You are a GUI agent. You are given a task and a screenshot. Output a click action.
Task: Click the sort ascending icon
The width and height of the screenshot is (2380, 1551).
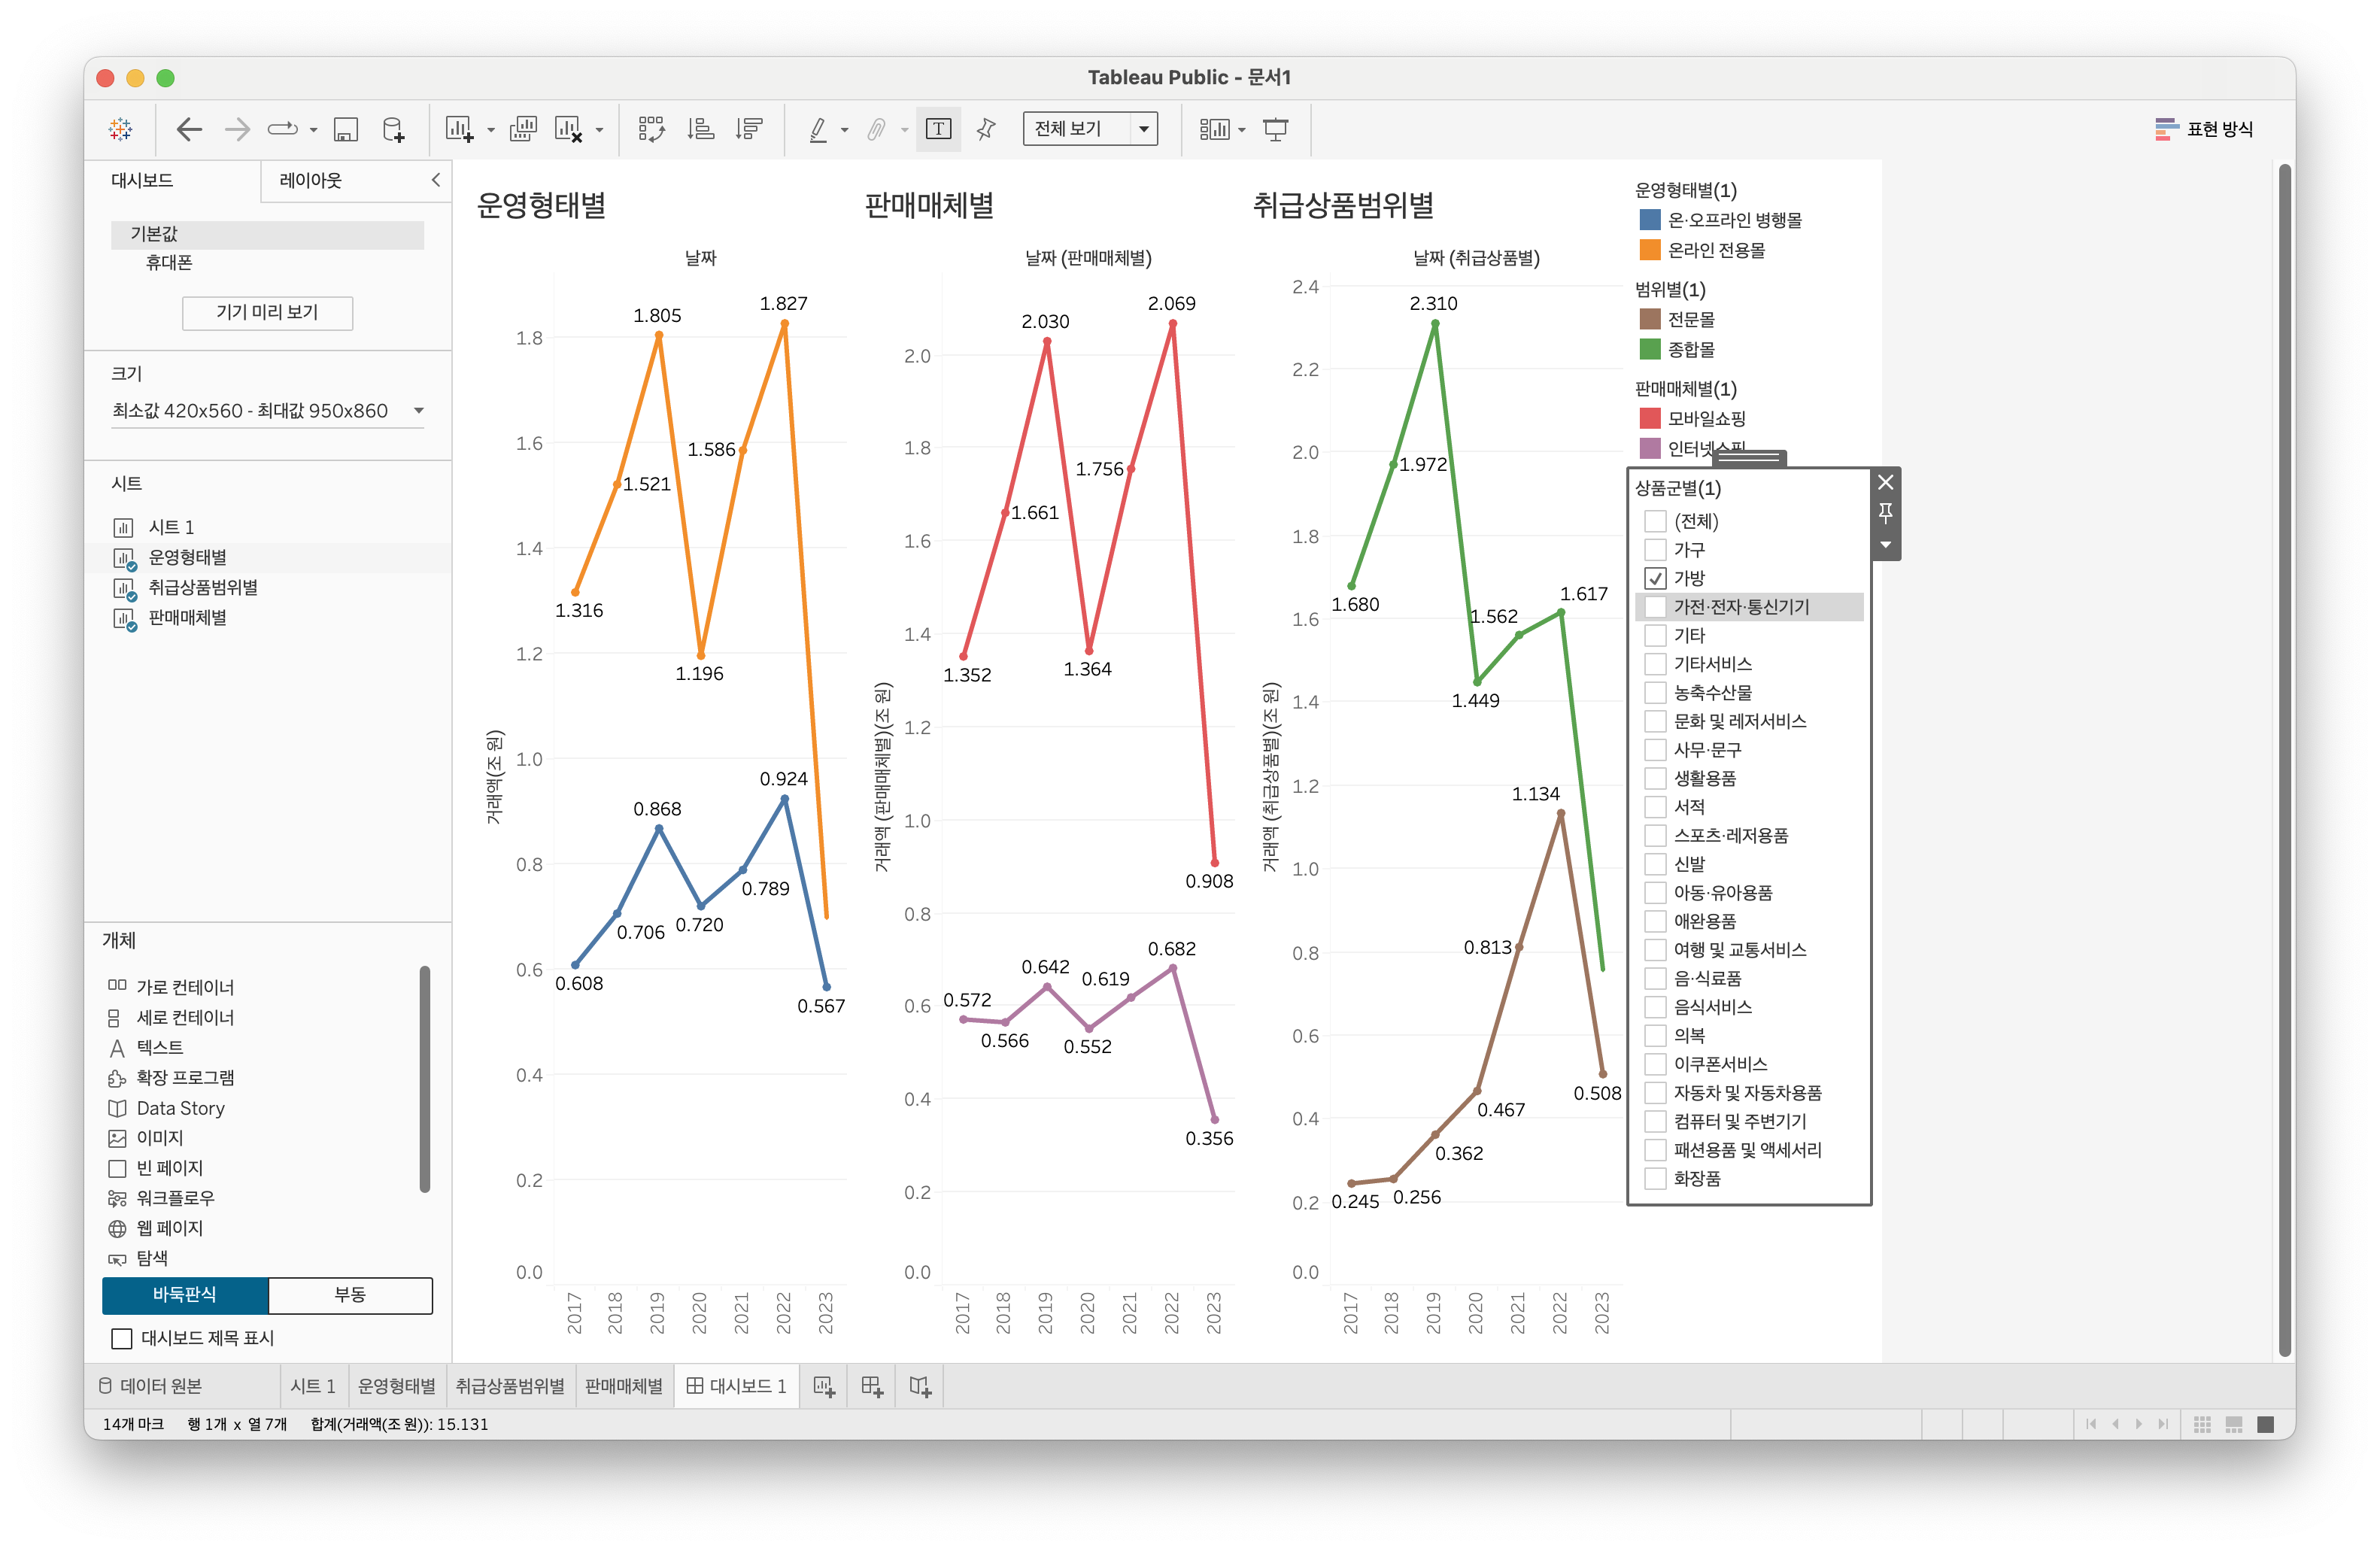pos(700,129)
